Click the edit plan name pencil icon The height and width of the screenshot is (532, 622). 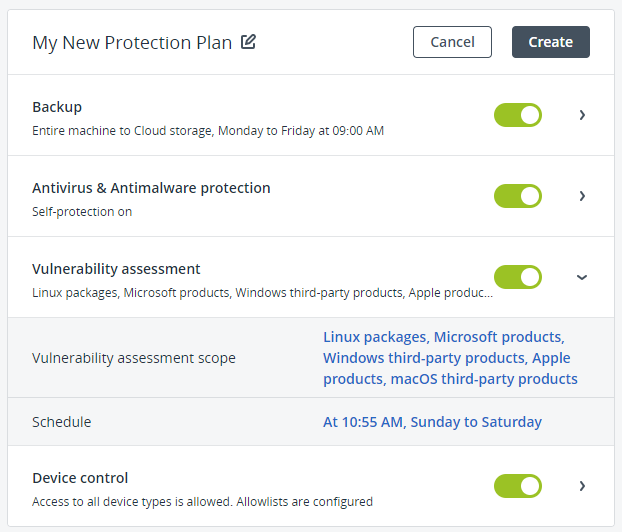point(249,42)
